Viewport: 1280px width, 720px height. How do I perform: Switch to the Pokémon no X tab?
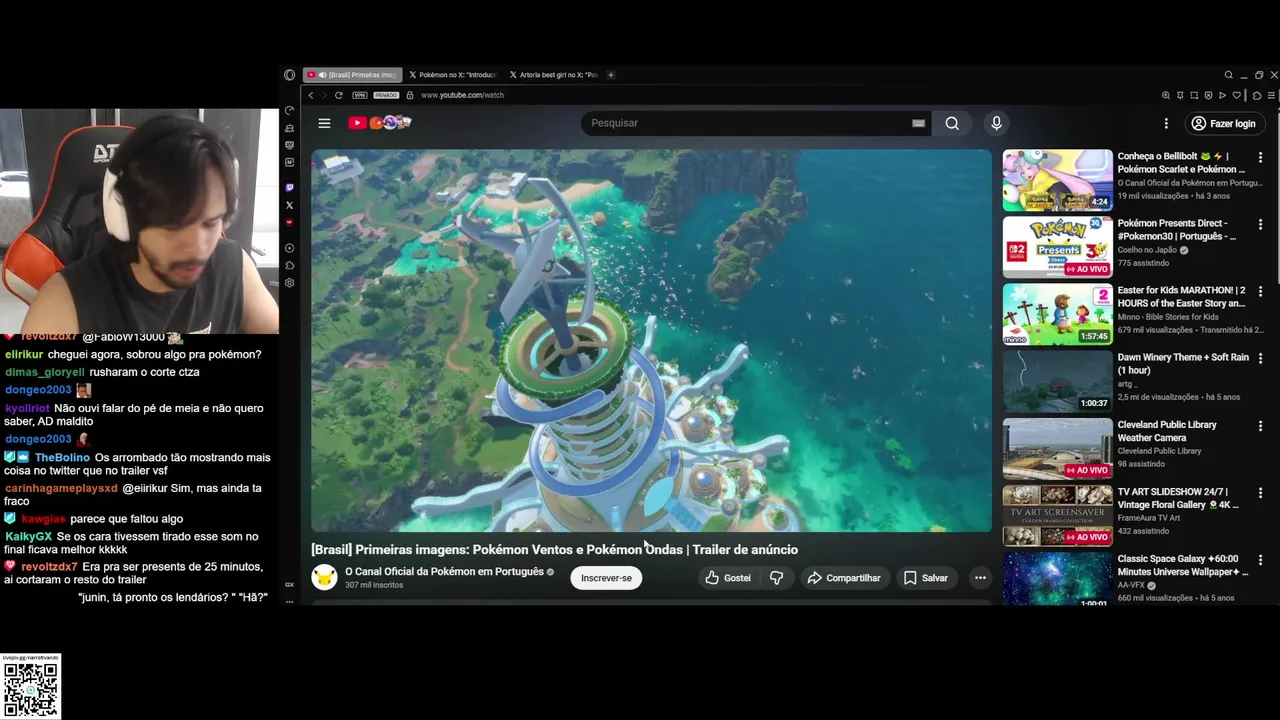452,75
